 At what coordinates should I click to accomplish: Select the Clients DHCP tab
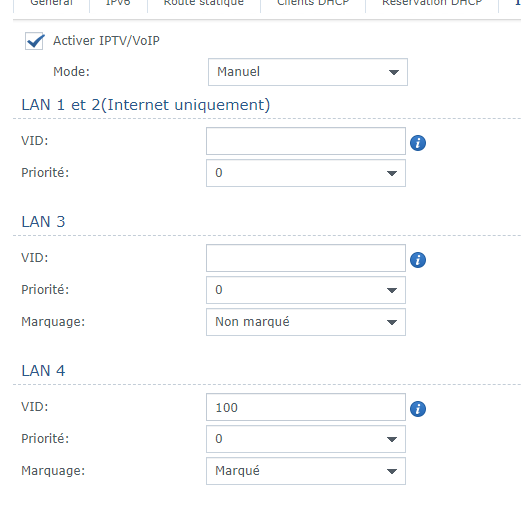[x=313, y=3]
